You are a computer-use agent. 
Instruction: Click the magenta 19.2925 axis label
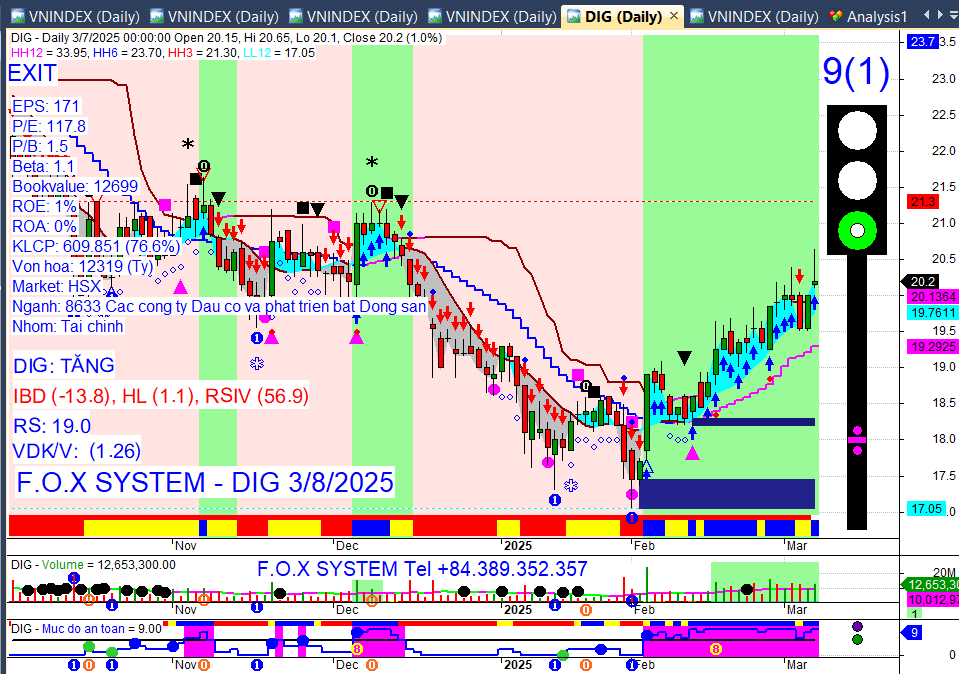[x=933, y=347]
